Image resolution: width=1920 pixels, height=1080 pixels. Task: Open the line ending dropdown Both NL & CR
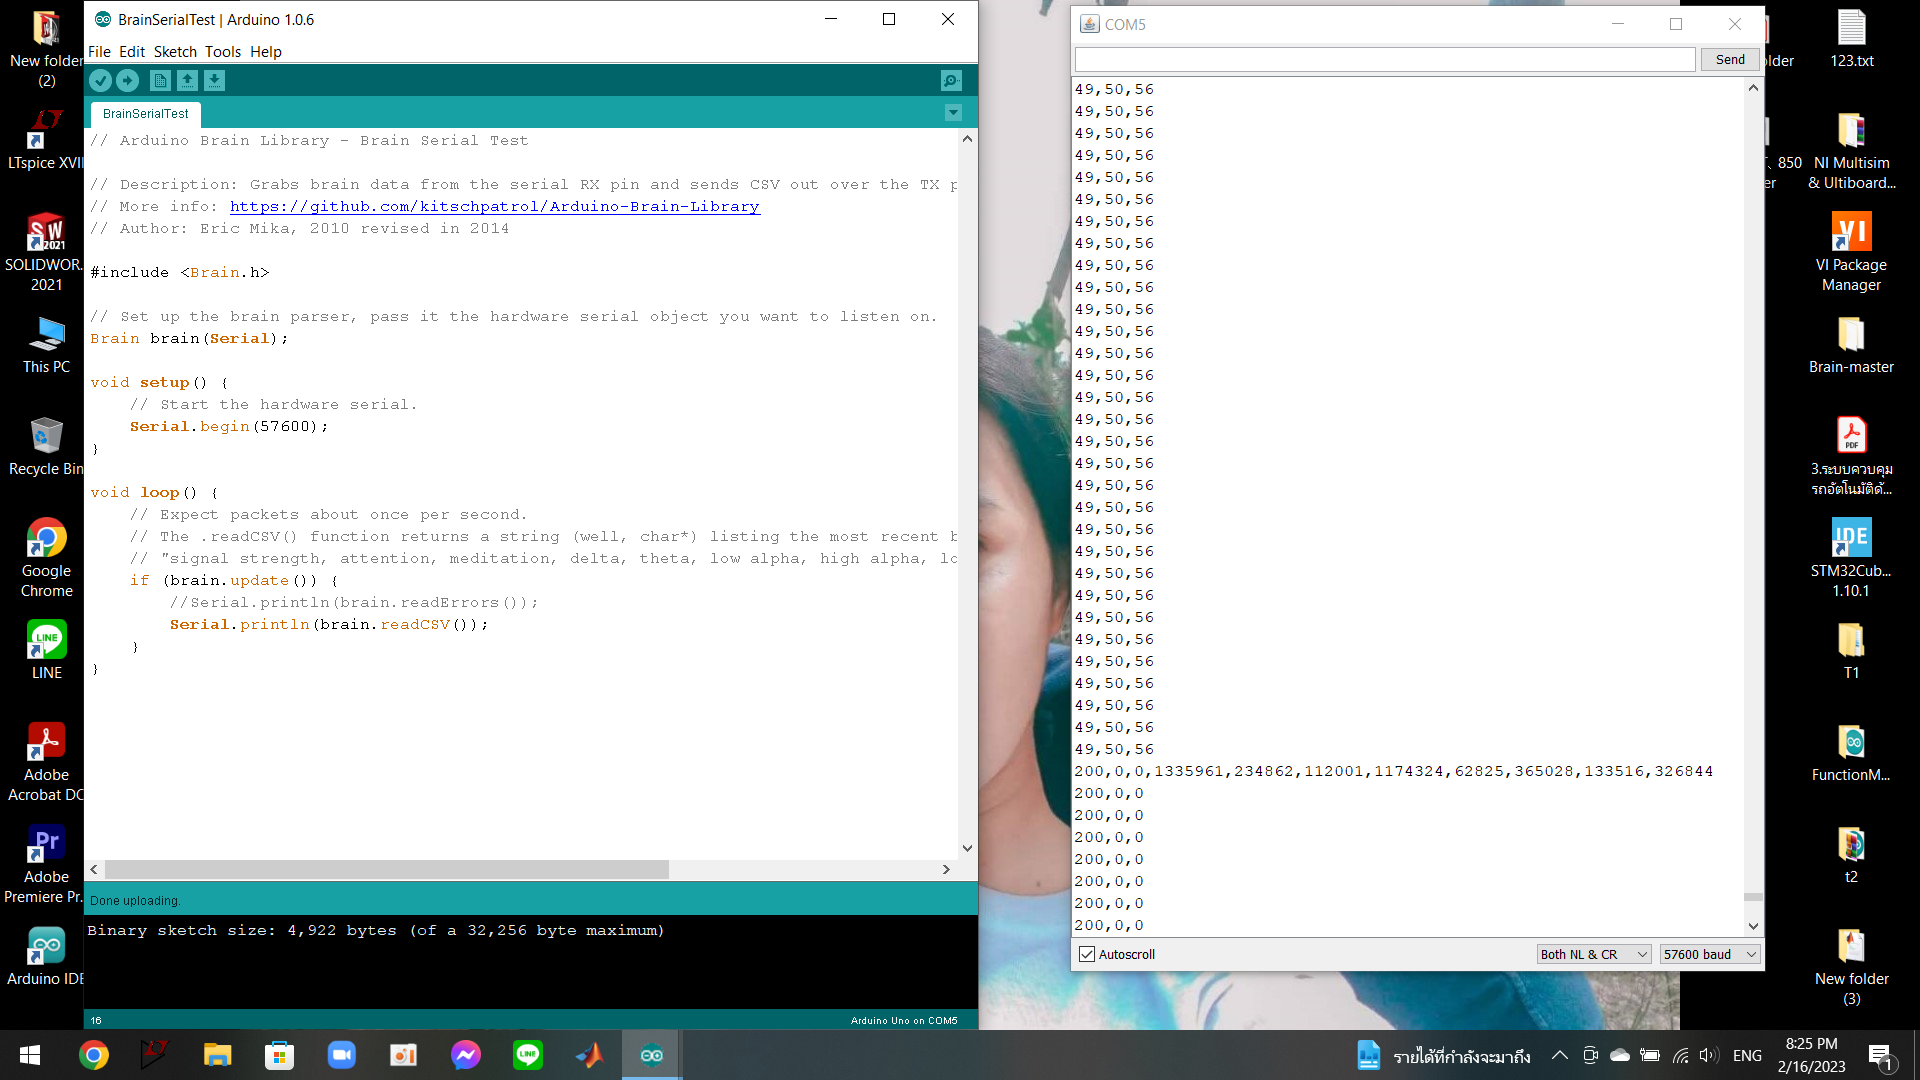[1593, 954]
